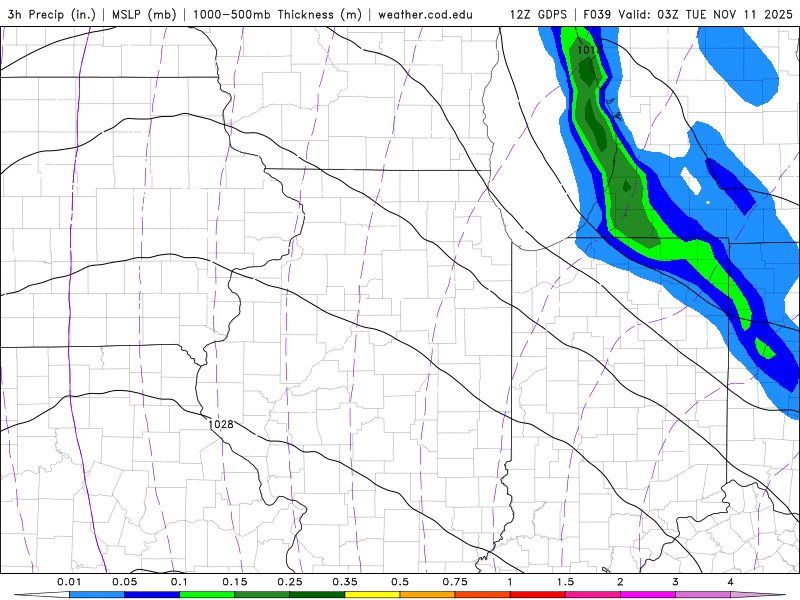Screen dimensions: 800x600
Task: Click the weather.cod.edu source text
Action: point(425,14)
